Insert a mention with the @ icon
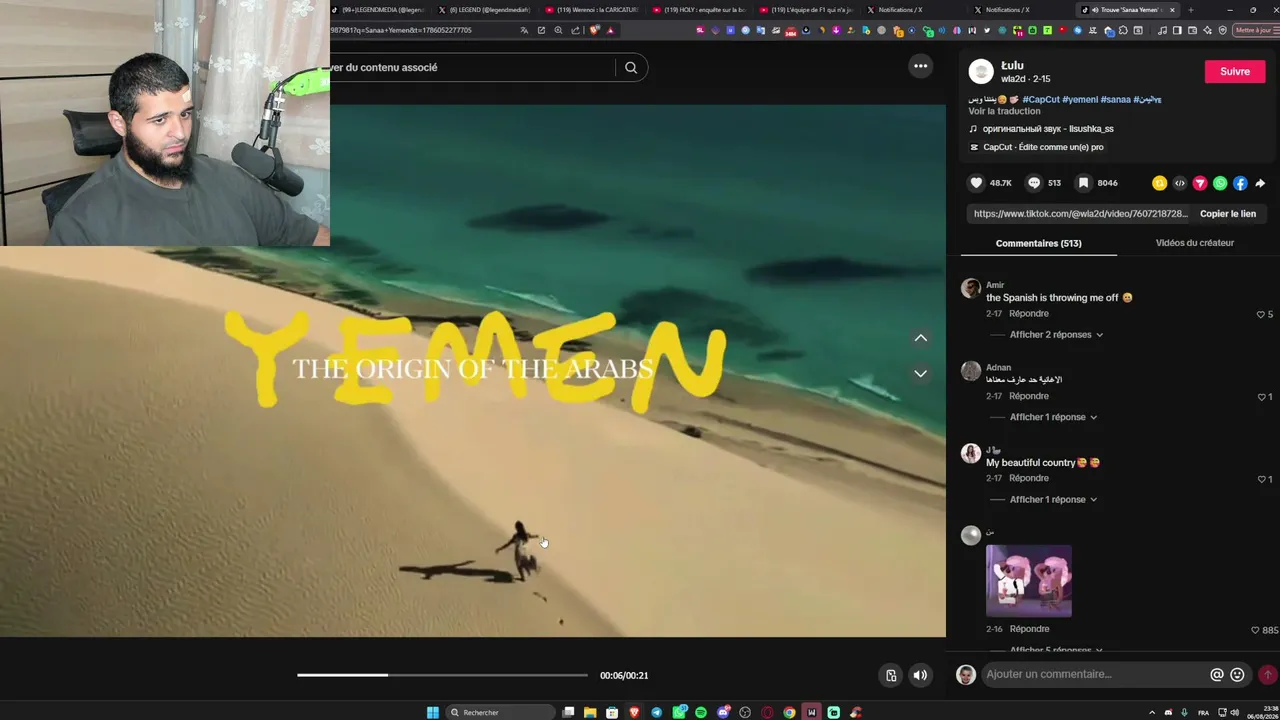 (1217, 674)
